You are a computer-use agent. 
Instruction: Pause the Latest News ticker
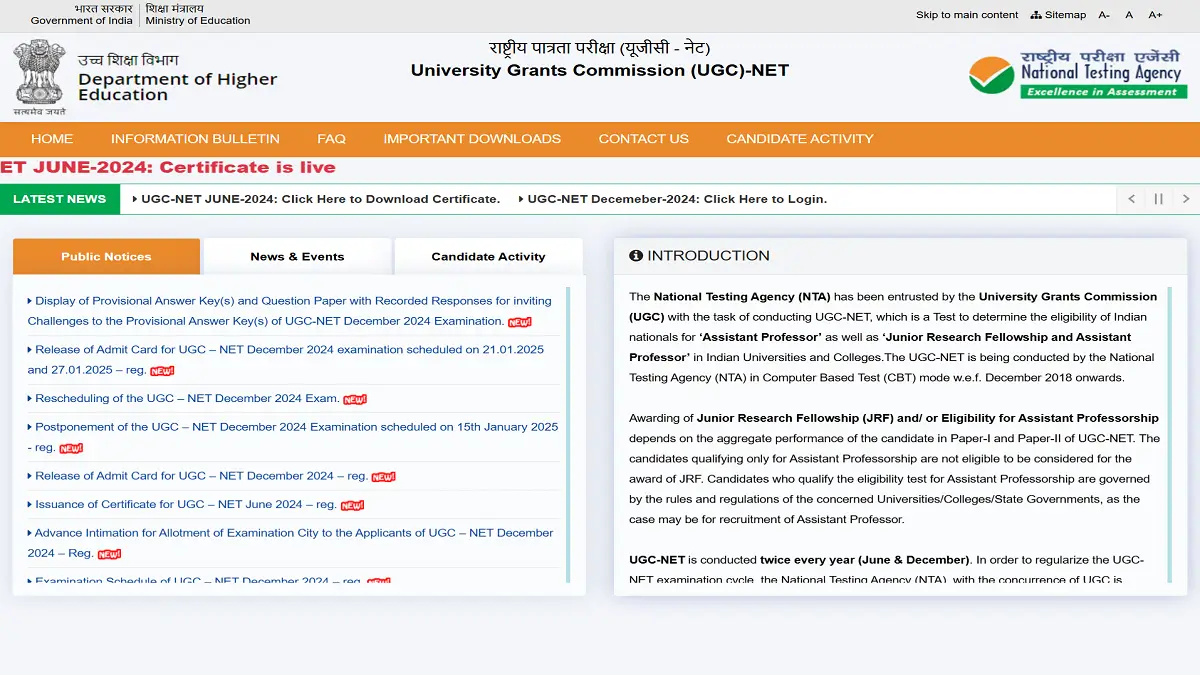(1158, 198)
